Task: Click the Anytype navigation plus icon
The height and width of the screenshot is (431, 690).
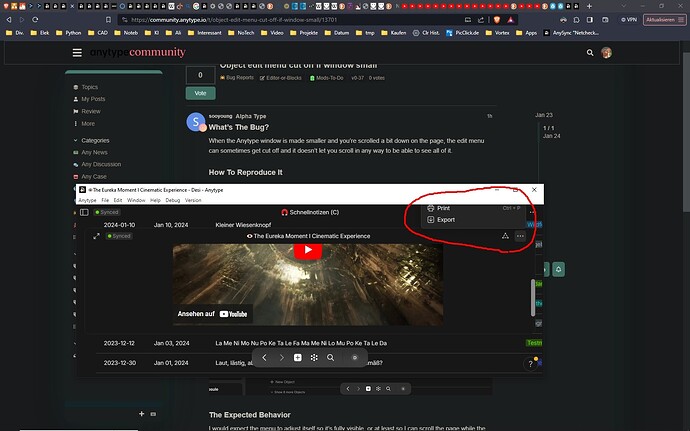Action: coord(298,357)
